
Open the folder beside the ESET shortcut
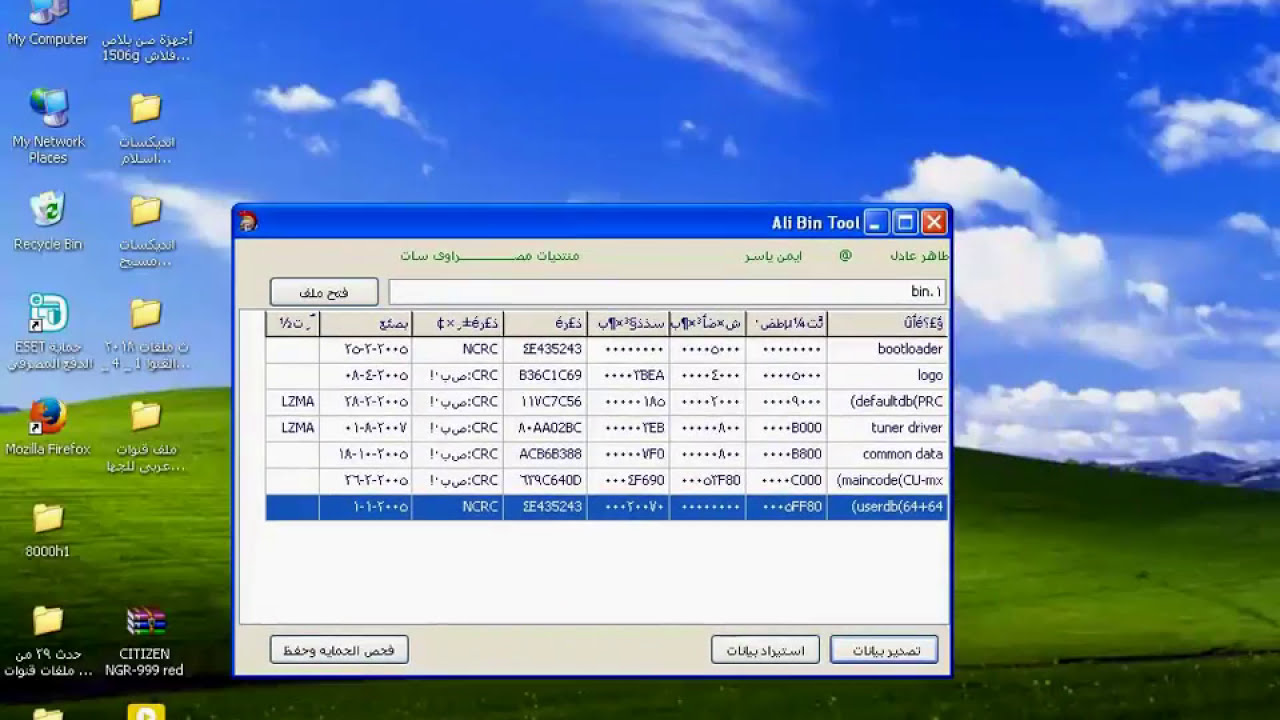click(x=146, y=334)
